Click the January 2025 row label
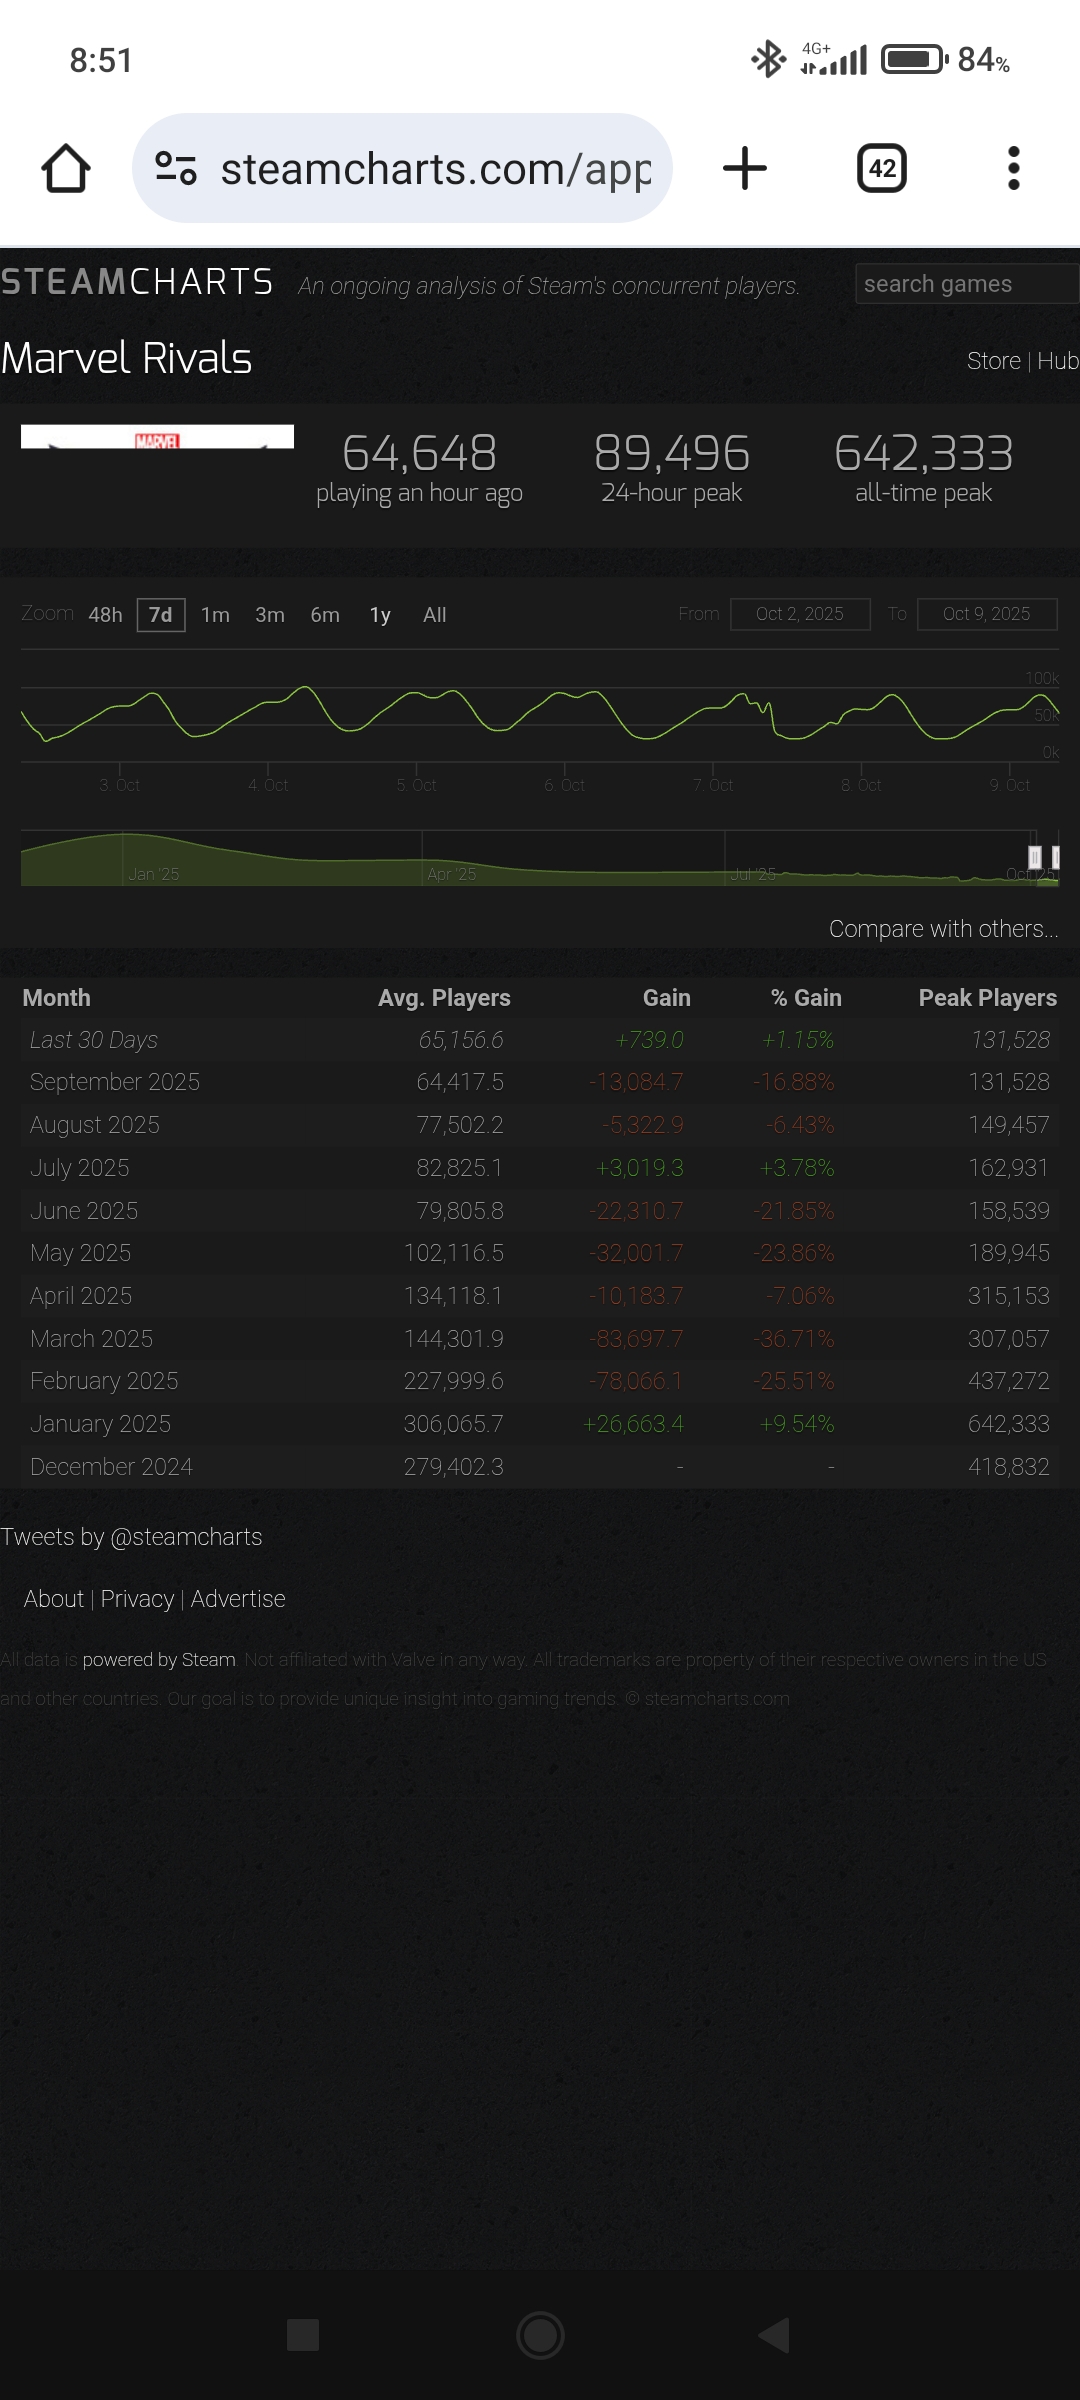The width and height of the screenshot is (1080, 2400). 100,1424
